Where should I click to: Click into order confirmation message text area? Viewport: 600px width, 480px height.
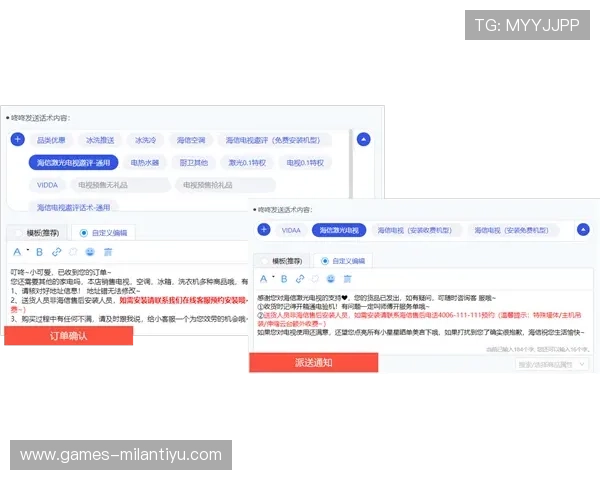(128, 296)
